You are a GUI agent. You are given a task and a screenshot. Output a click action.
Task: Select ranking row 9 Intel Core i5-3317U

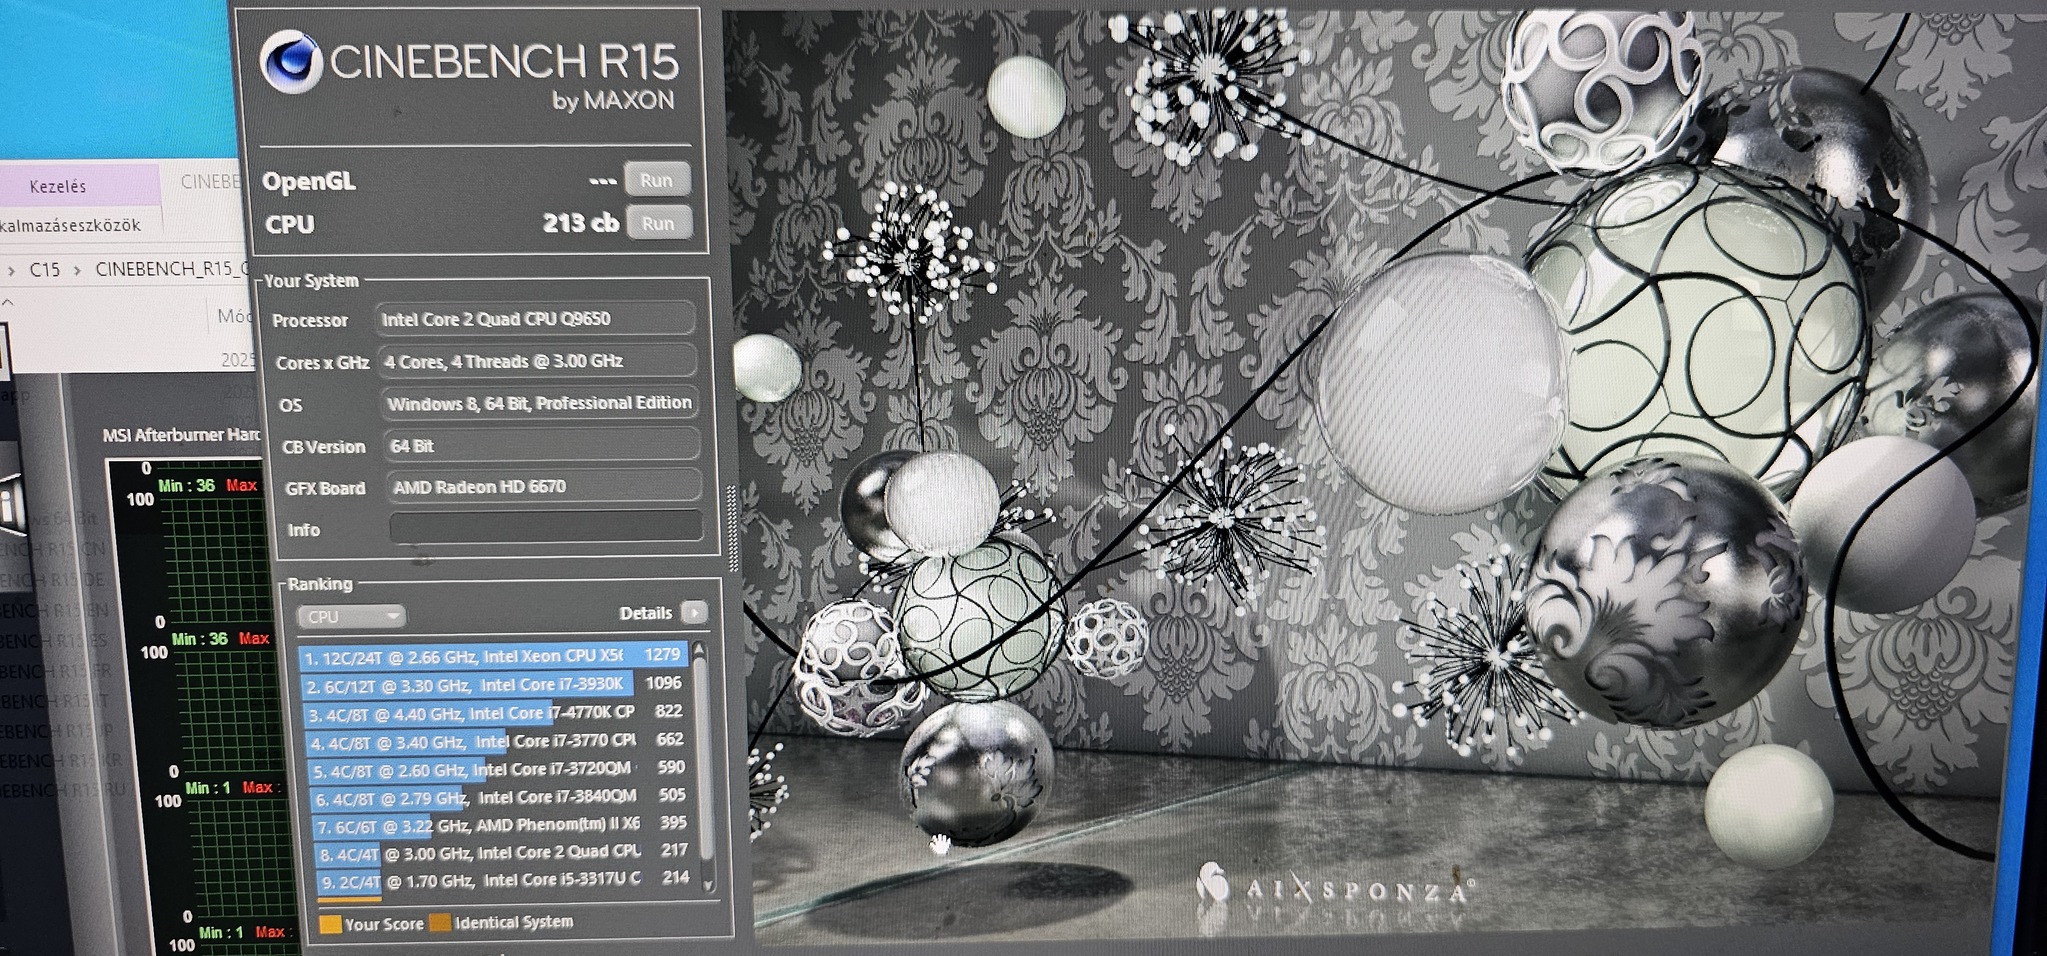[x=504, y=880]
